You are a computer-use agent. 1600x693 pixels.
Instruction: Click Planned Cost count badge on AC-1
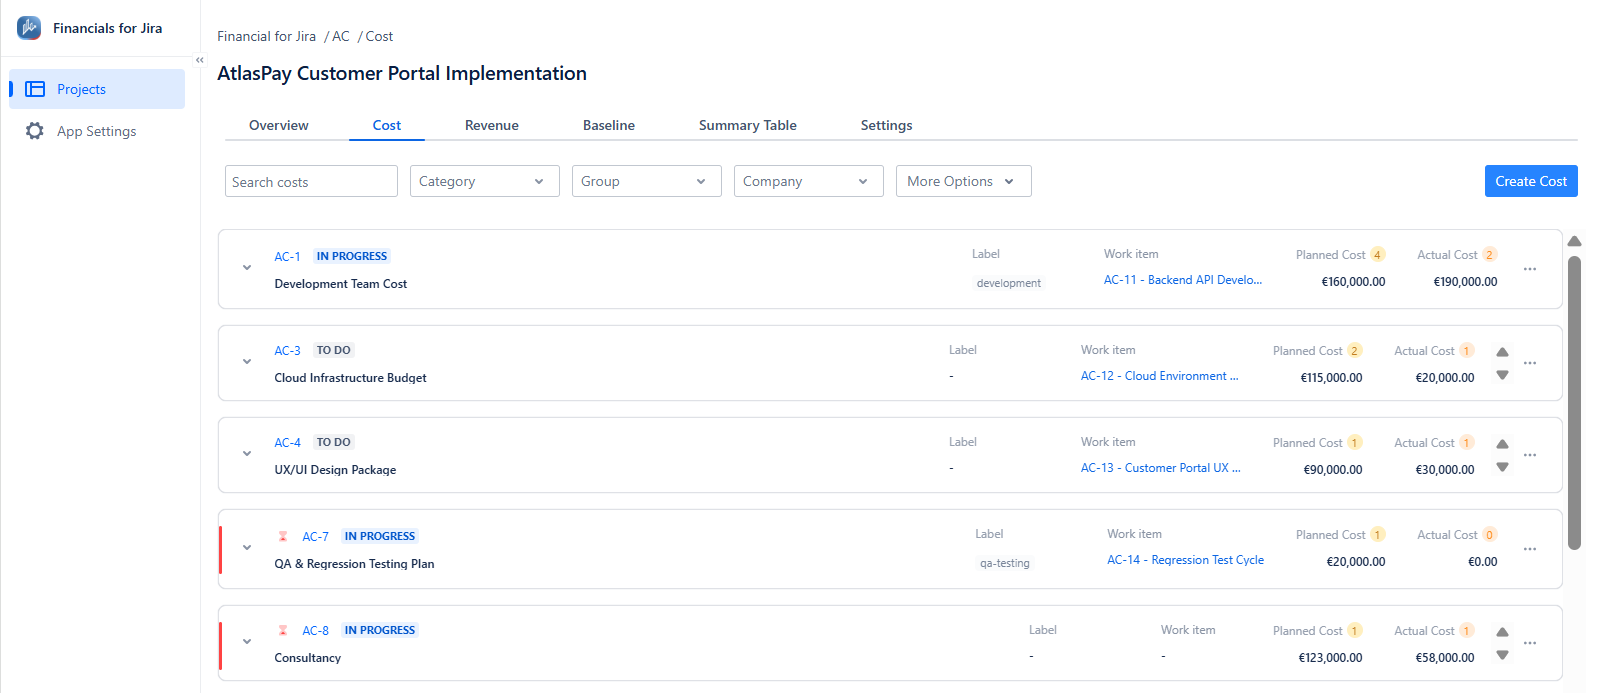1377,255
